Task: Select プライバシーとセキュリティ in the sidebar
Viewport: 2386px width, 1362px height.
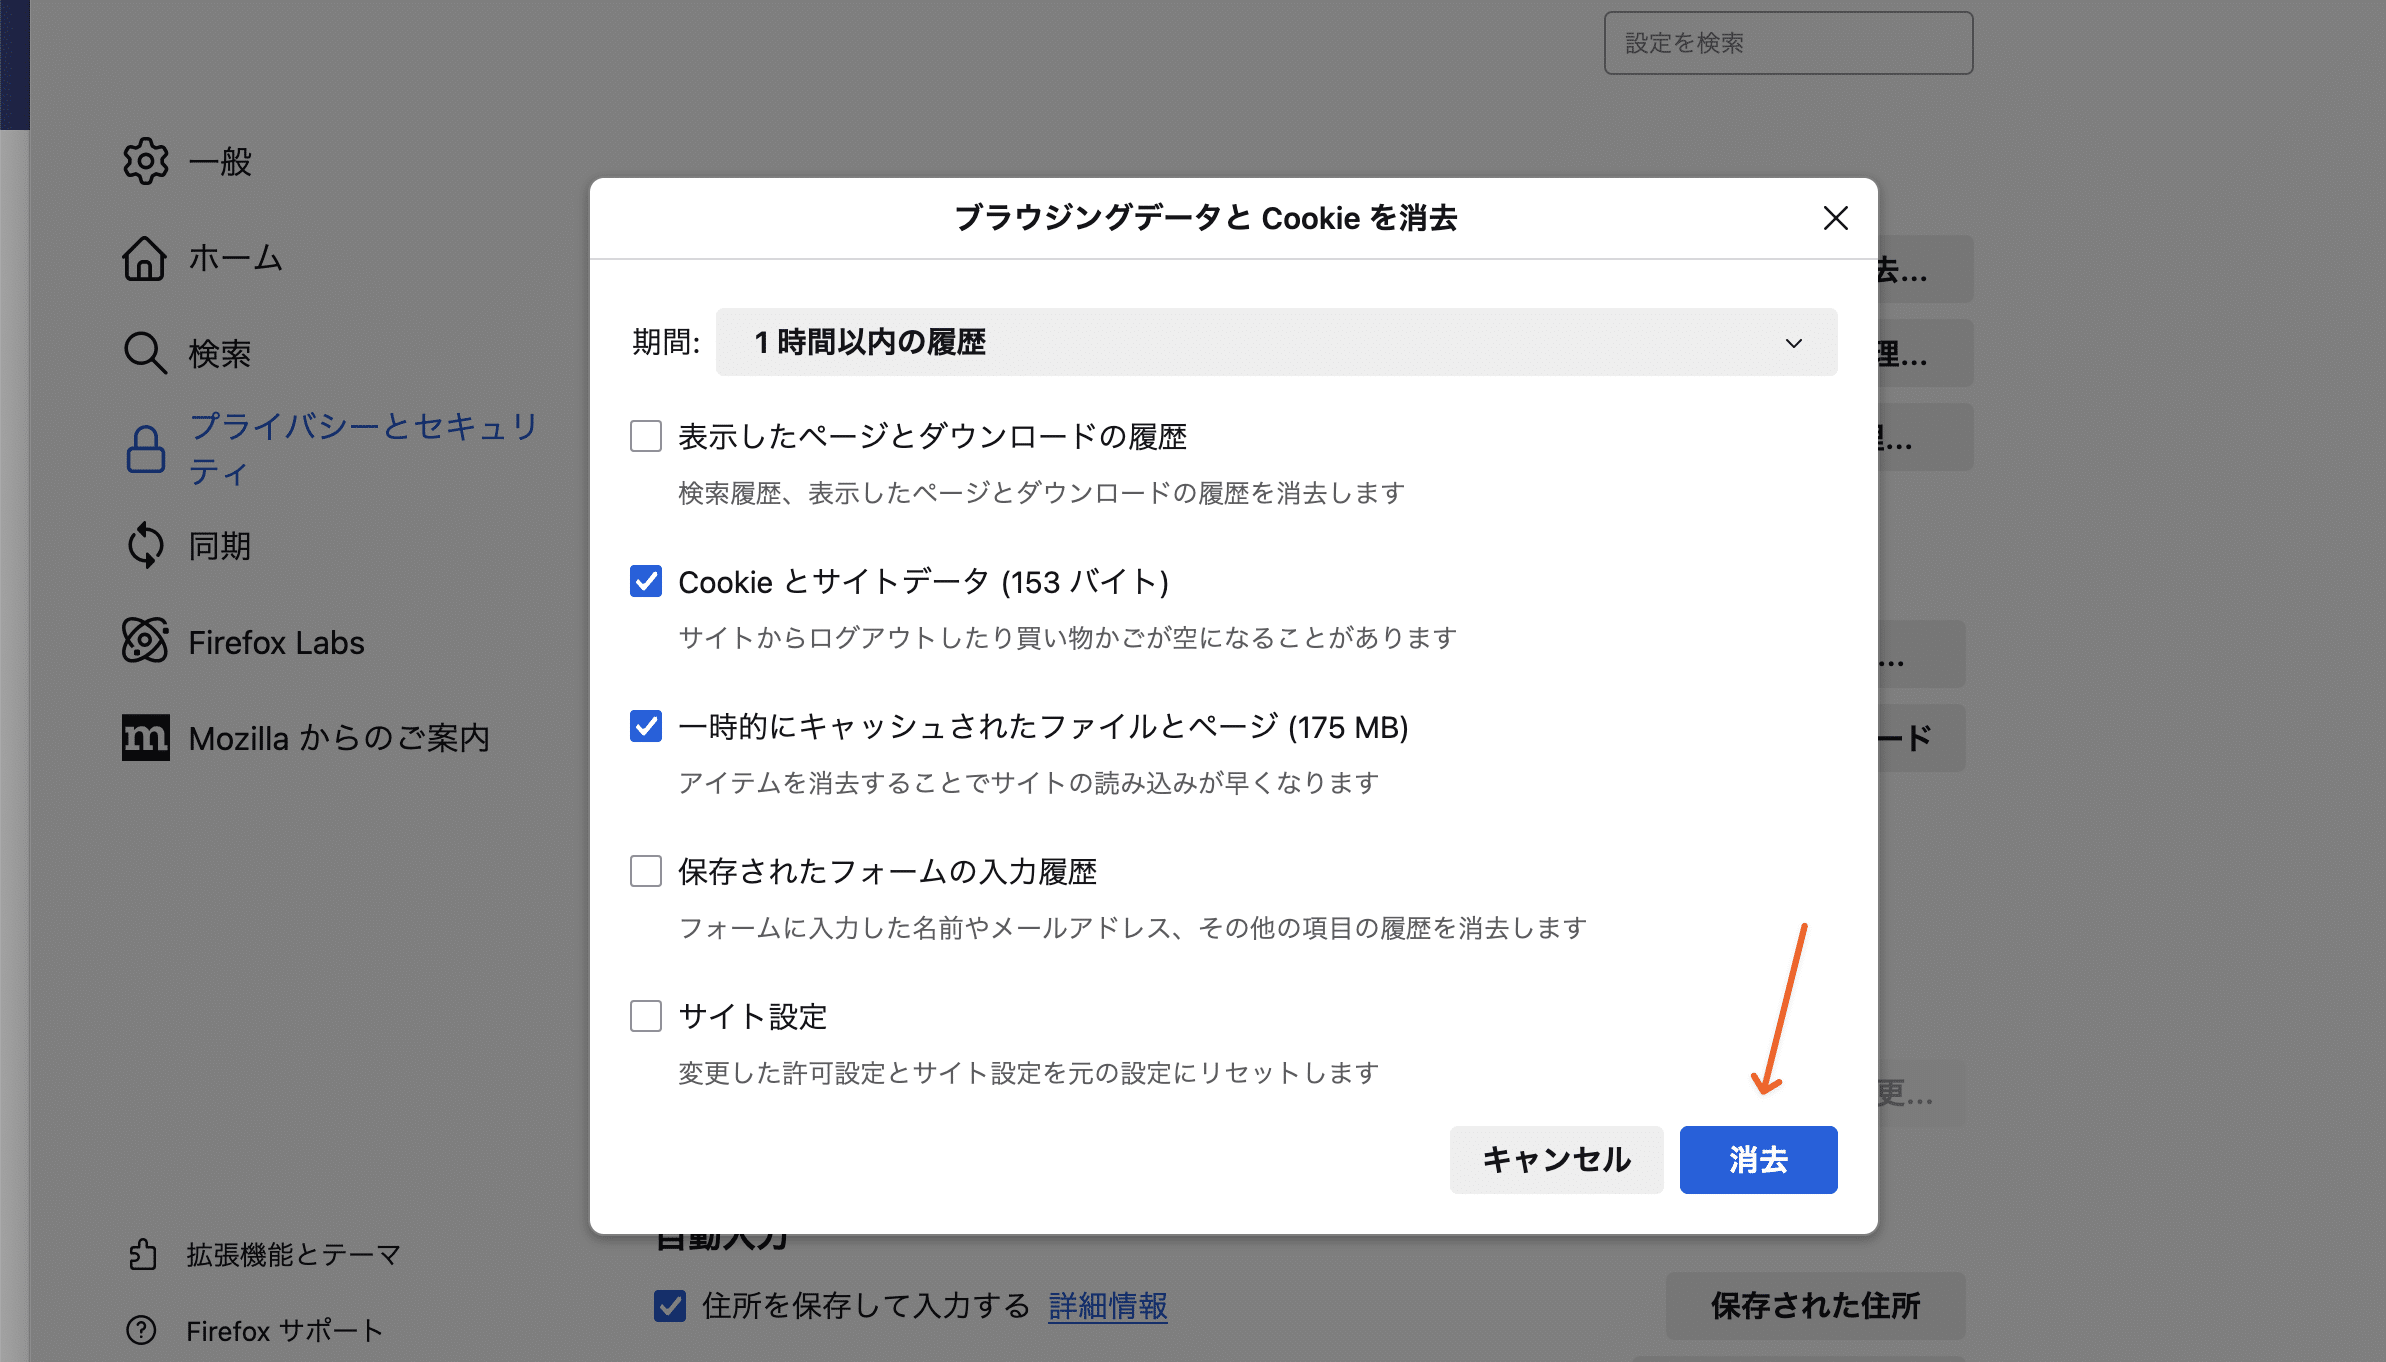Action: (362, 448)
